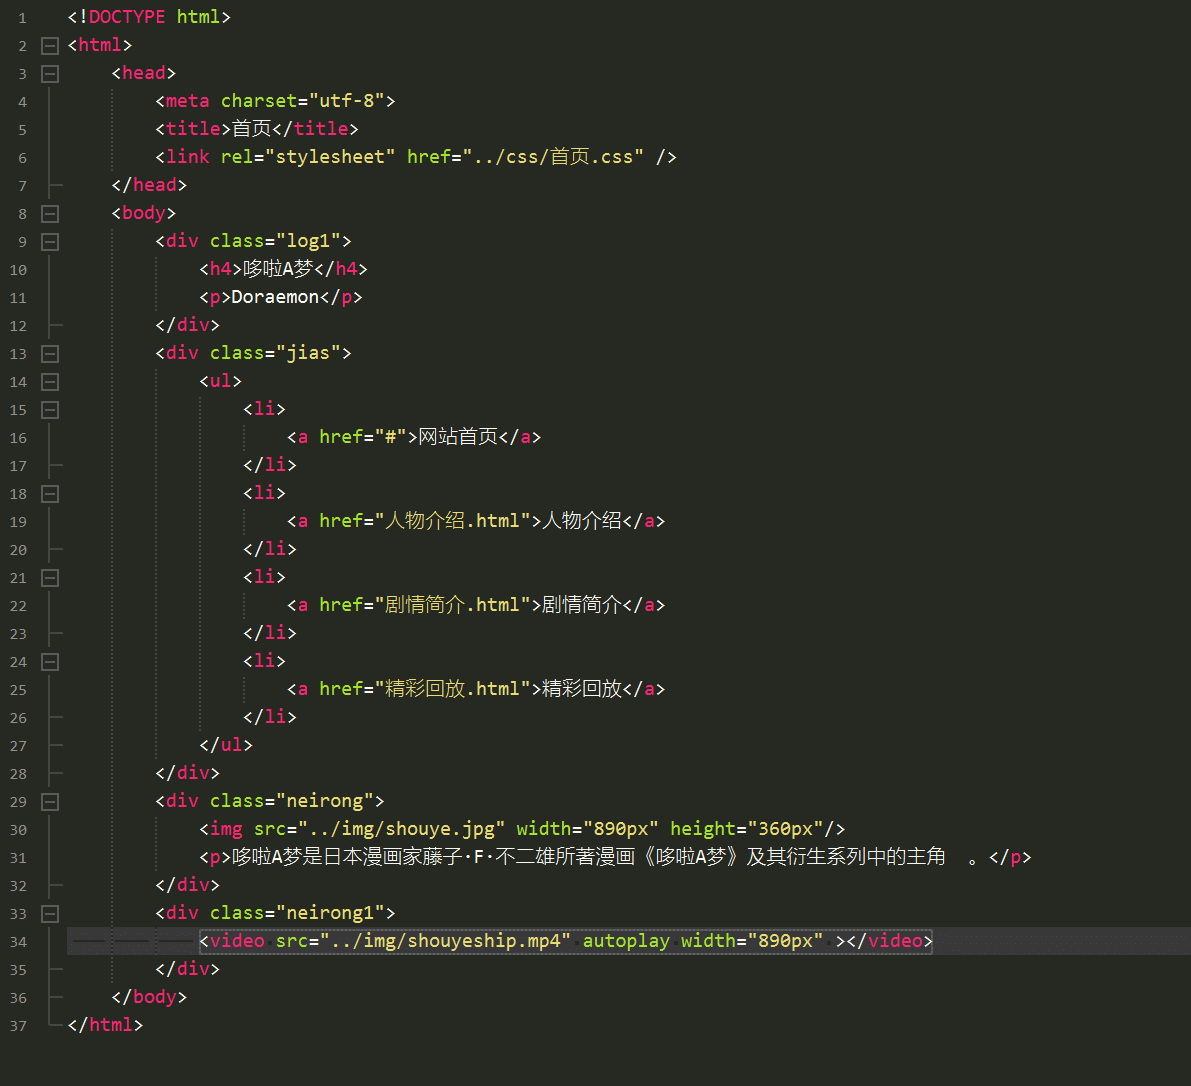Viewport: 1191px width, 1086px height.
Task: Fold the li block on line 18
Action: (50, 493)
